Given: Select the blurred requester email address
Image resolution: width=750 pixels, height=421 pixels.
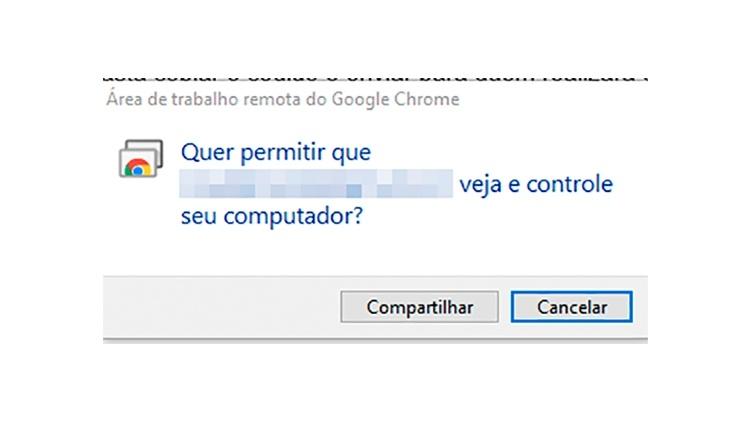Looking at the screenshot, I should point(316,183).
